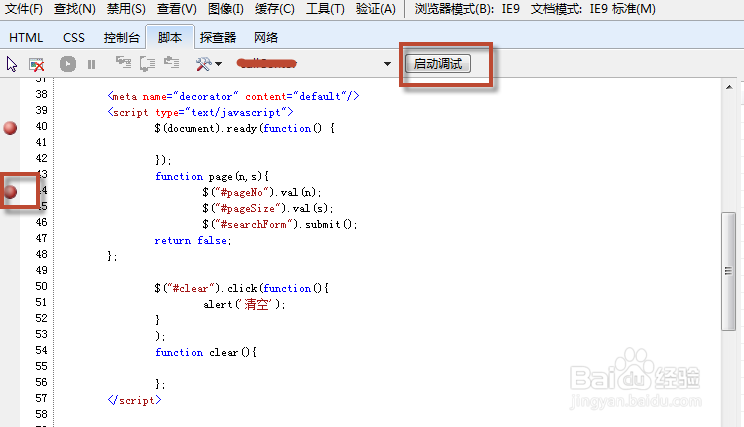Image resolution: width=744 pixels, height=427 pixels.
Task: Click the "return false;" code line
Action: pyautogui.click(x=193, y=241)
